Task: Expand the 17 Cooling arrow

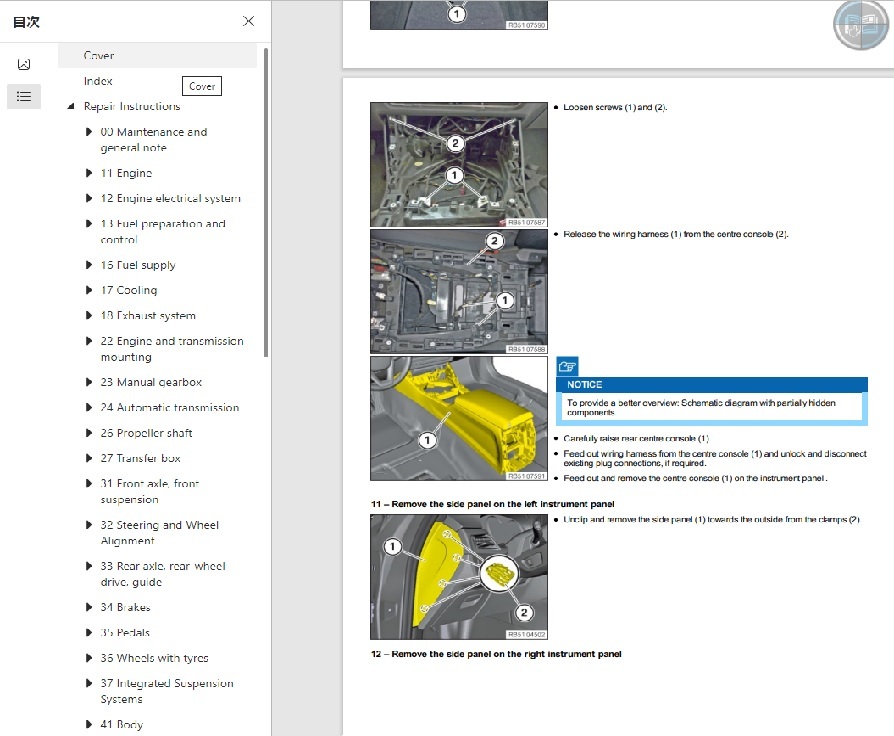Action: point(89,290)
